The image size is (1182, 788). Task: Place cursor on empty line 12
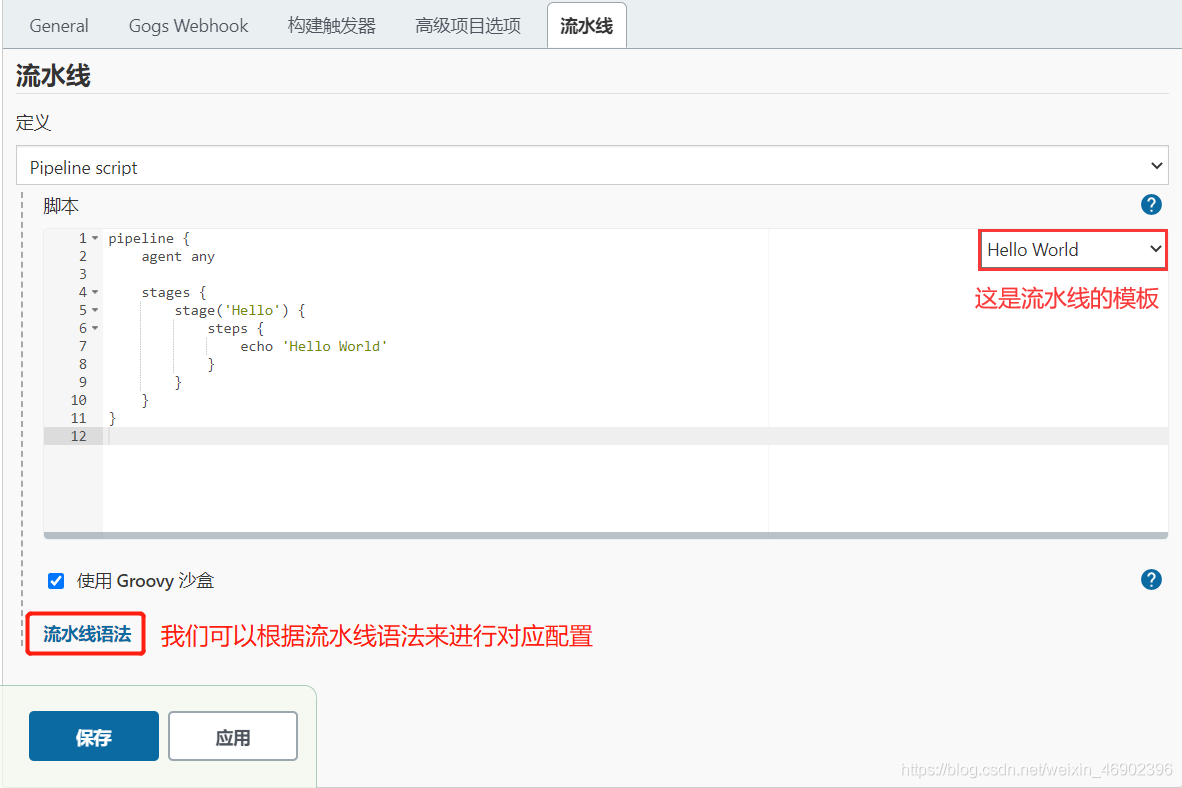[x=400, y=436]
